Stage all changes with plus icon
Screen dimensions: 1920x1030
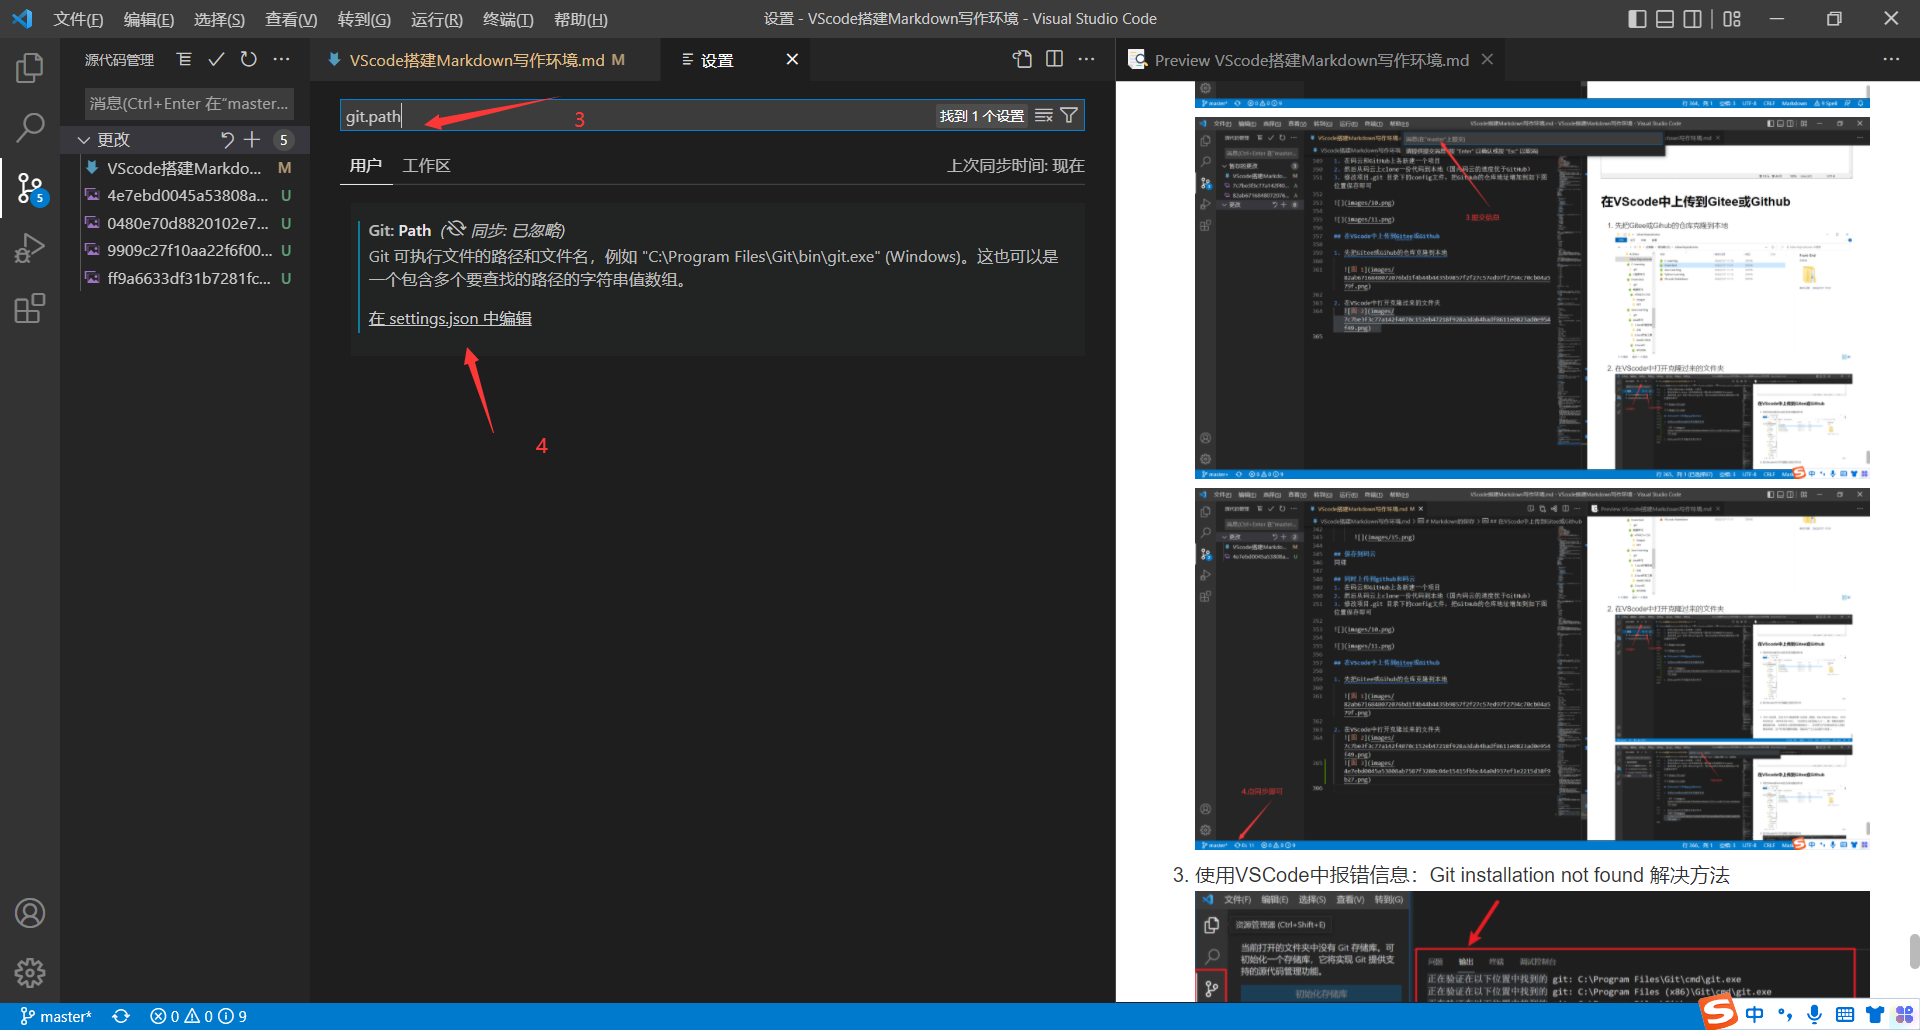click(252, 140)
